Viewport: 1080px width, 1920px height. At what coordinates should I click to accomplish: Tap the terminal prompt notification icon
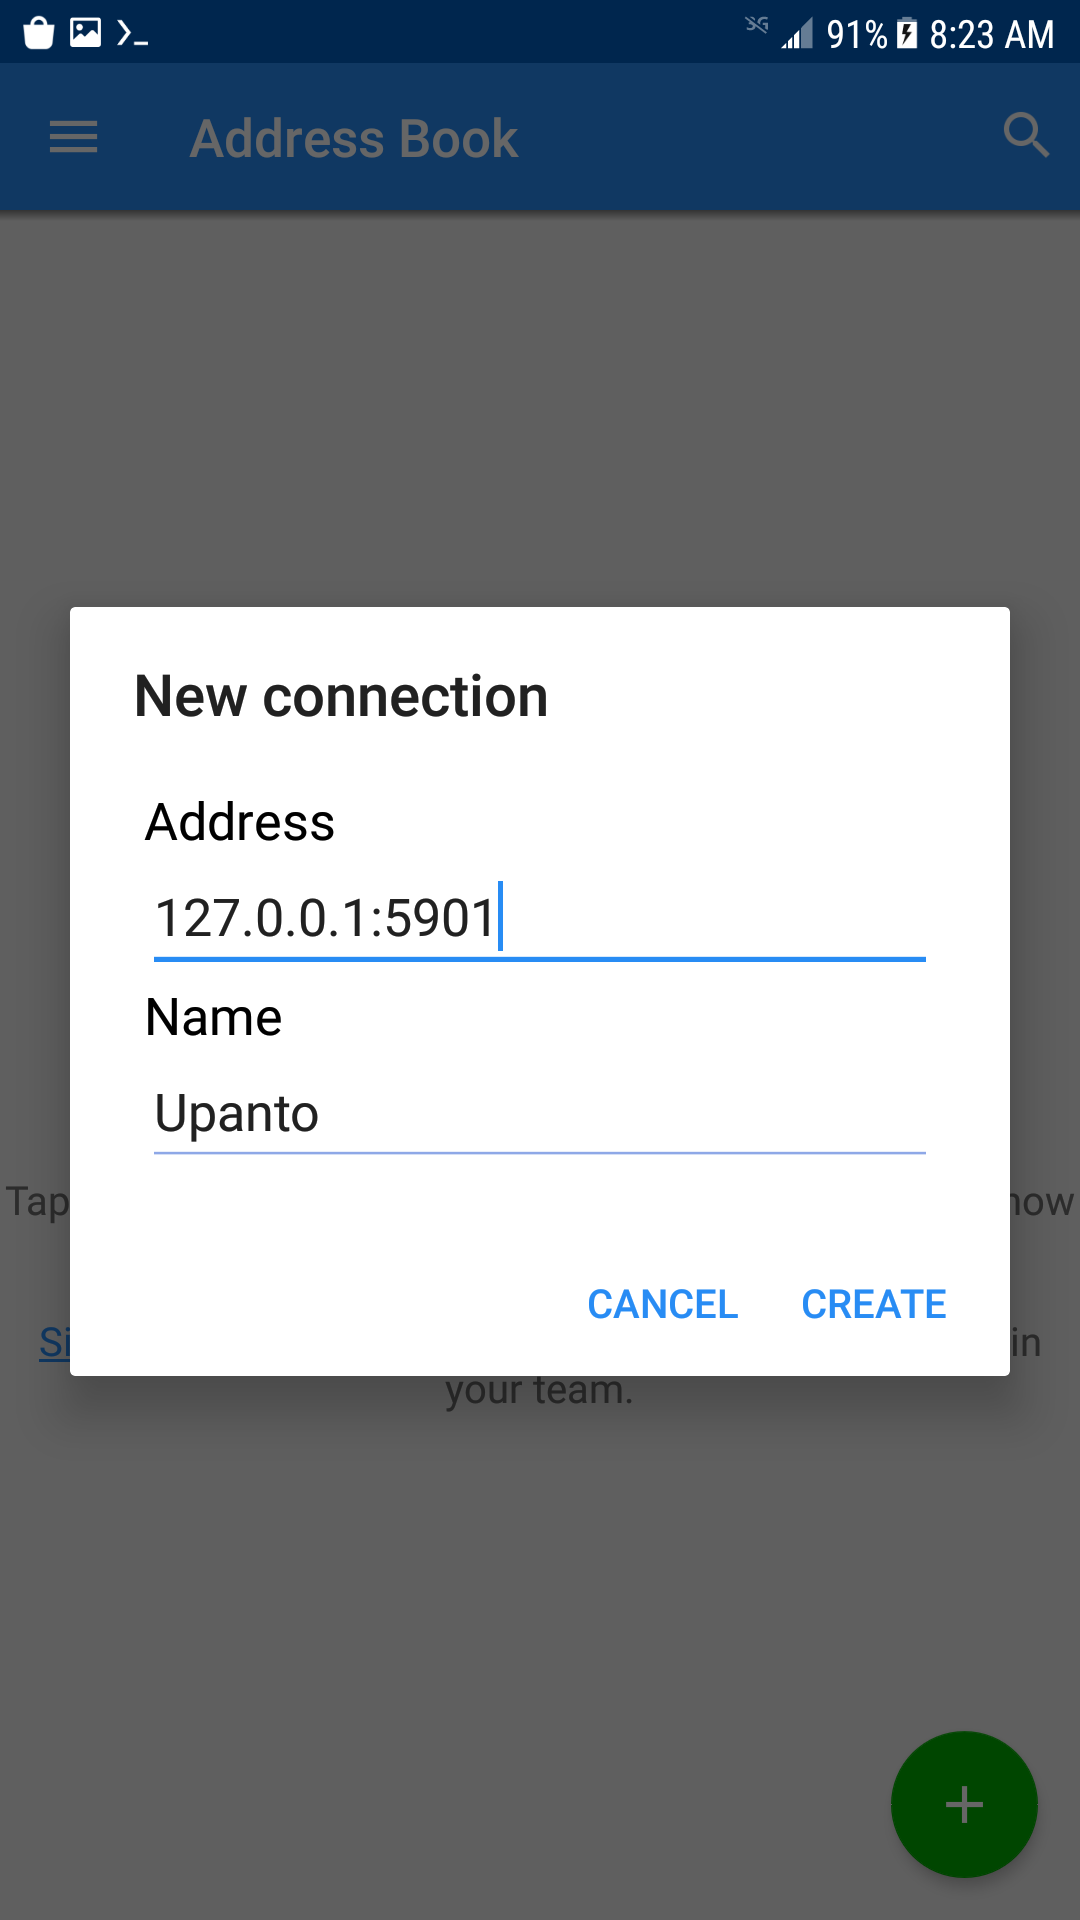tap(132, 34)
